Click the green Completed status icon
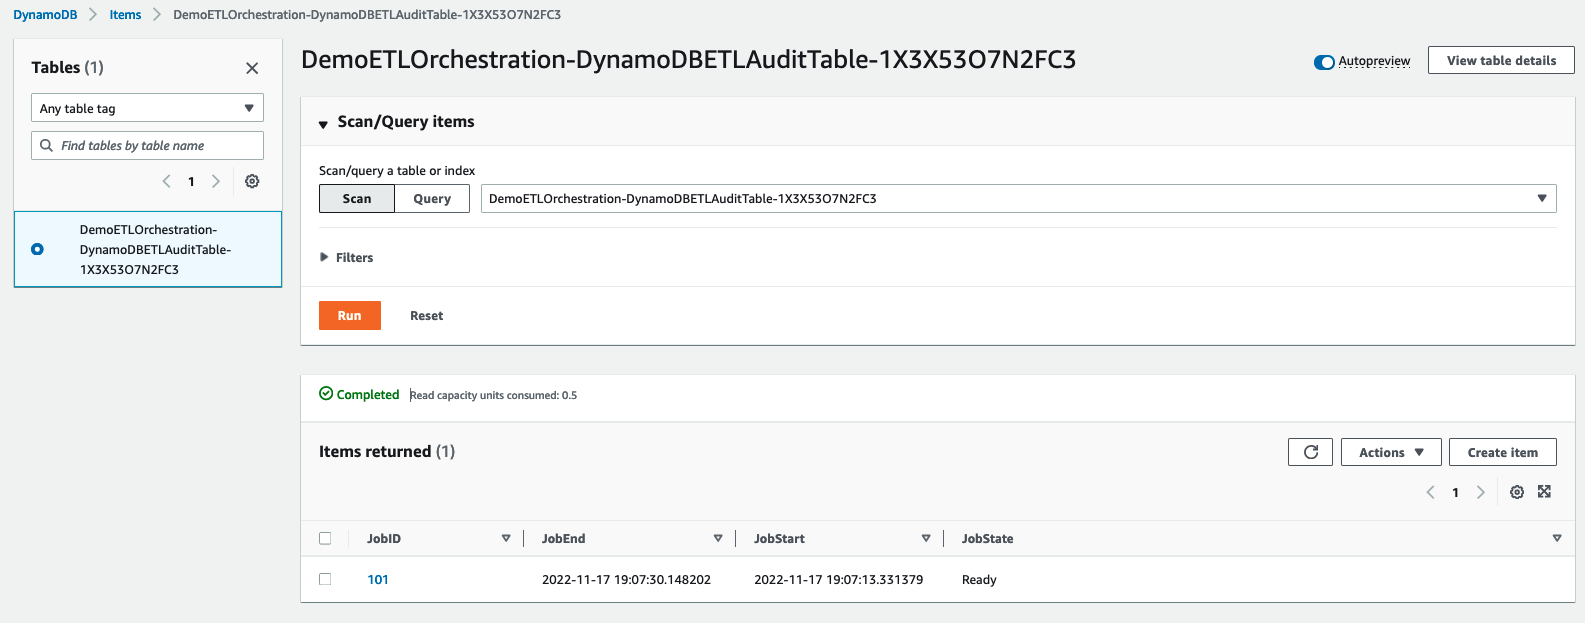 pyautogui.click(x=326, y=394)
